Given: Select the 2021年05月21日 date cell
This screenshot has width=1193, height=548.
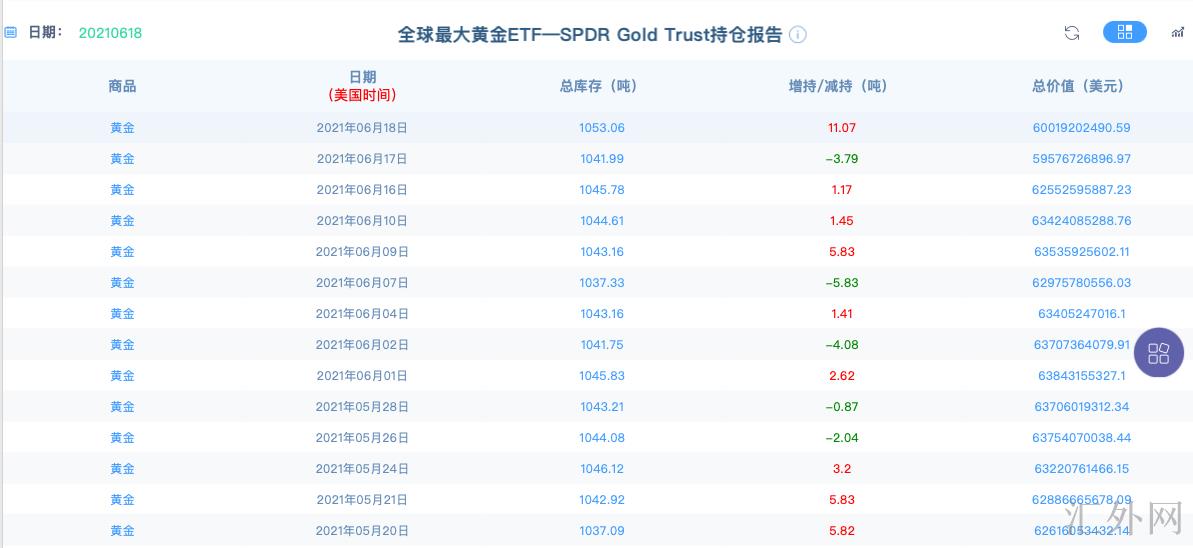Looking at the screenshot, I should coord(362,500).
